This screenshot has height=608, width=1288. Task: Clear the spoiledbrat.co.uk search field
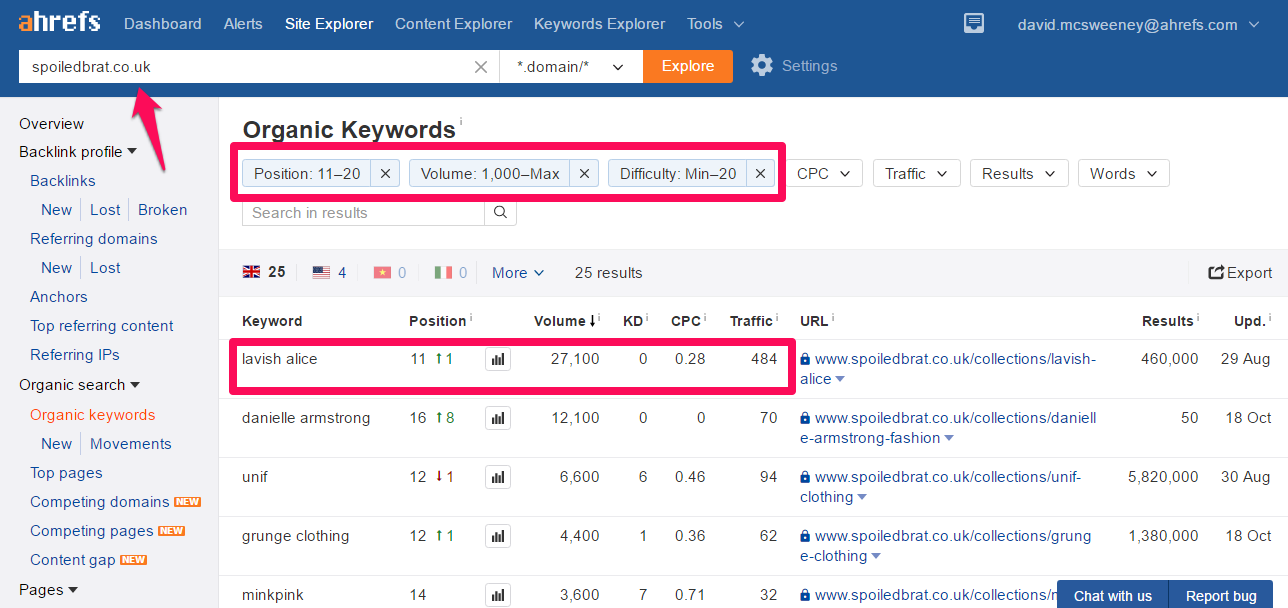(x=481, y=67)
